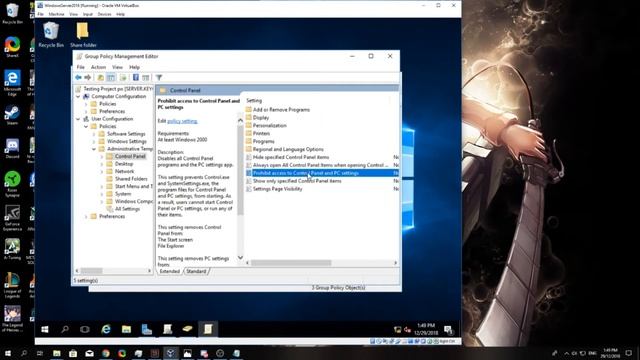Toggle the Show/Hide Console Tree icon
This screenshot has width=640, height=360.
click(x=111, y=77)
